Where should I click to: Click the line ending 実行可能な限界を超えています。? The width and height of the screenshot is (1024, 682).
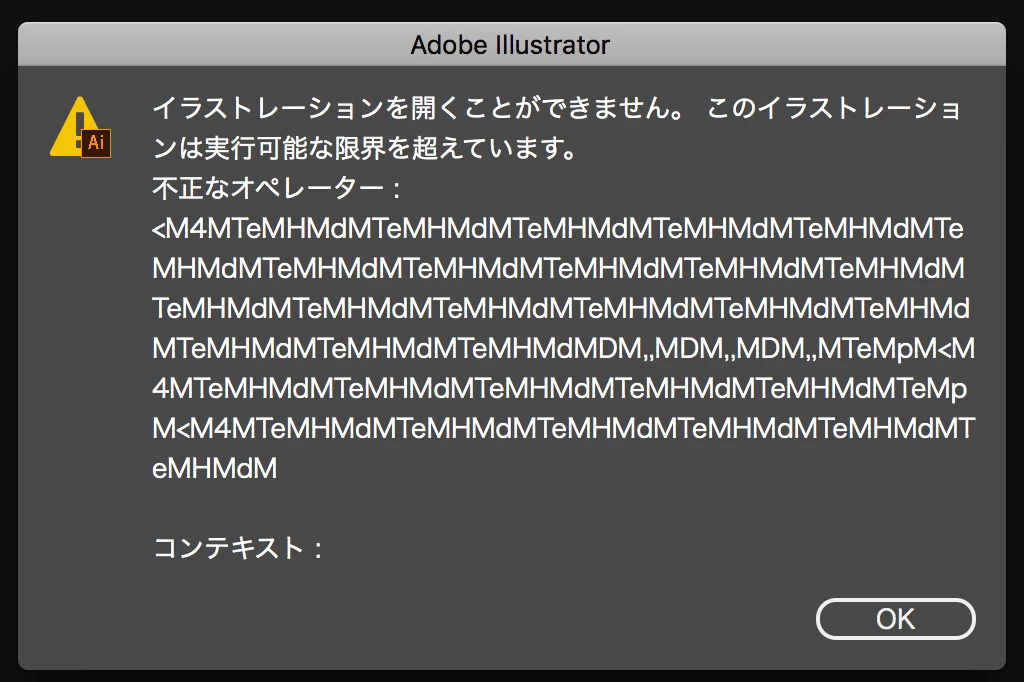tap(365, 148)
